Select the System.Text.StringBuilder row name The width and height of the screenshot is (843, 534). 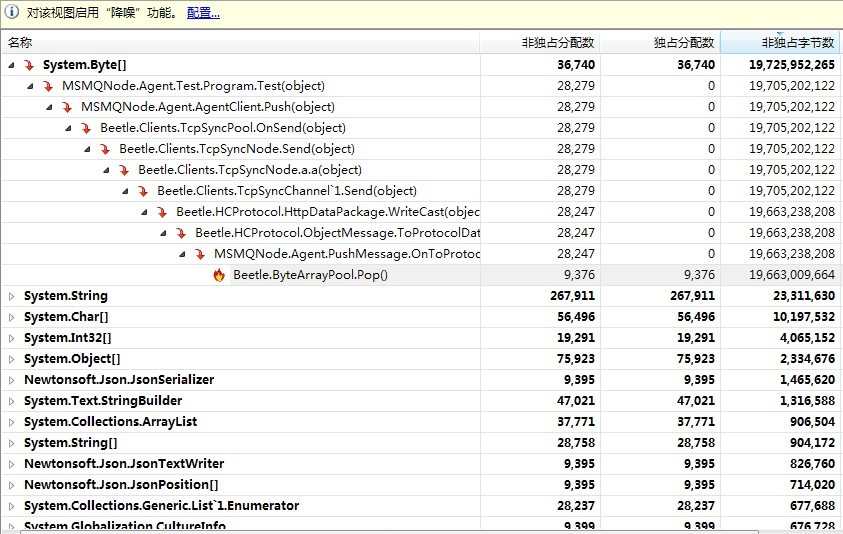click(103, 401)
